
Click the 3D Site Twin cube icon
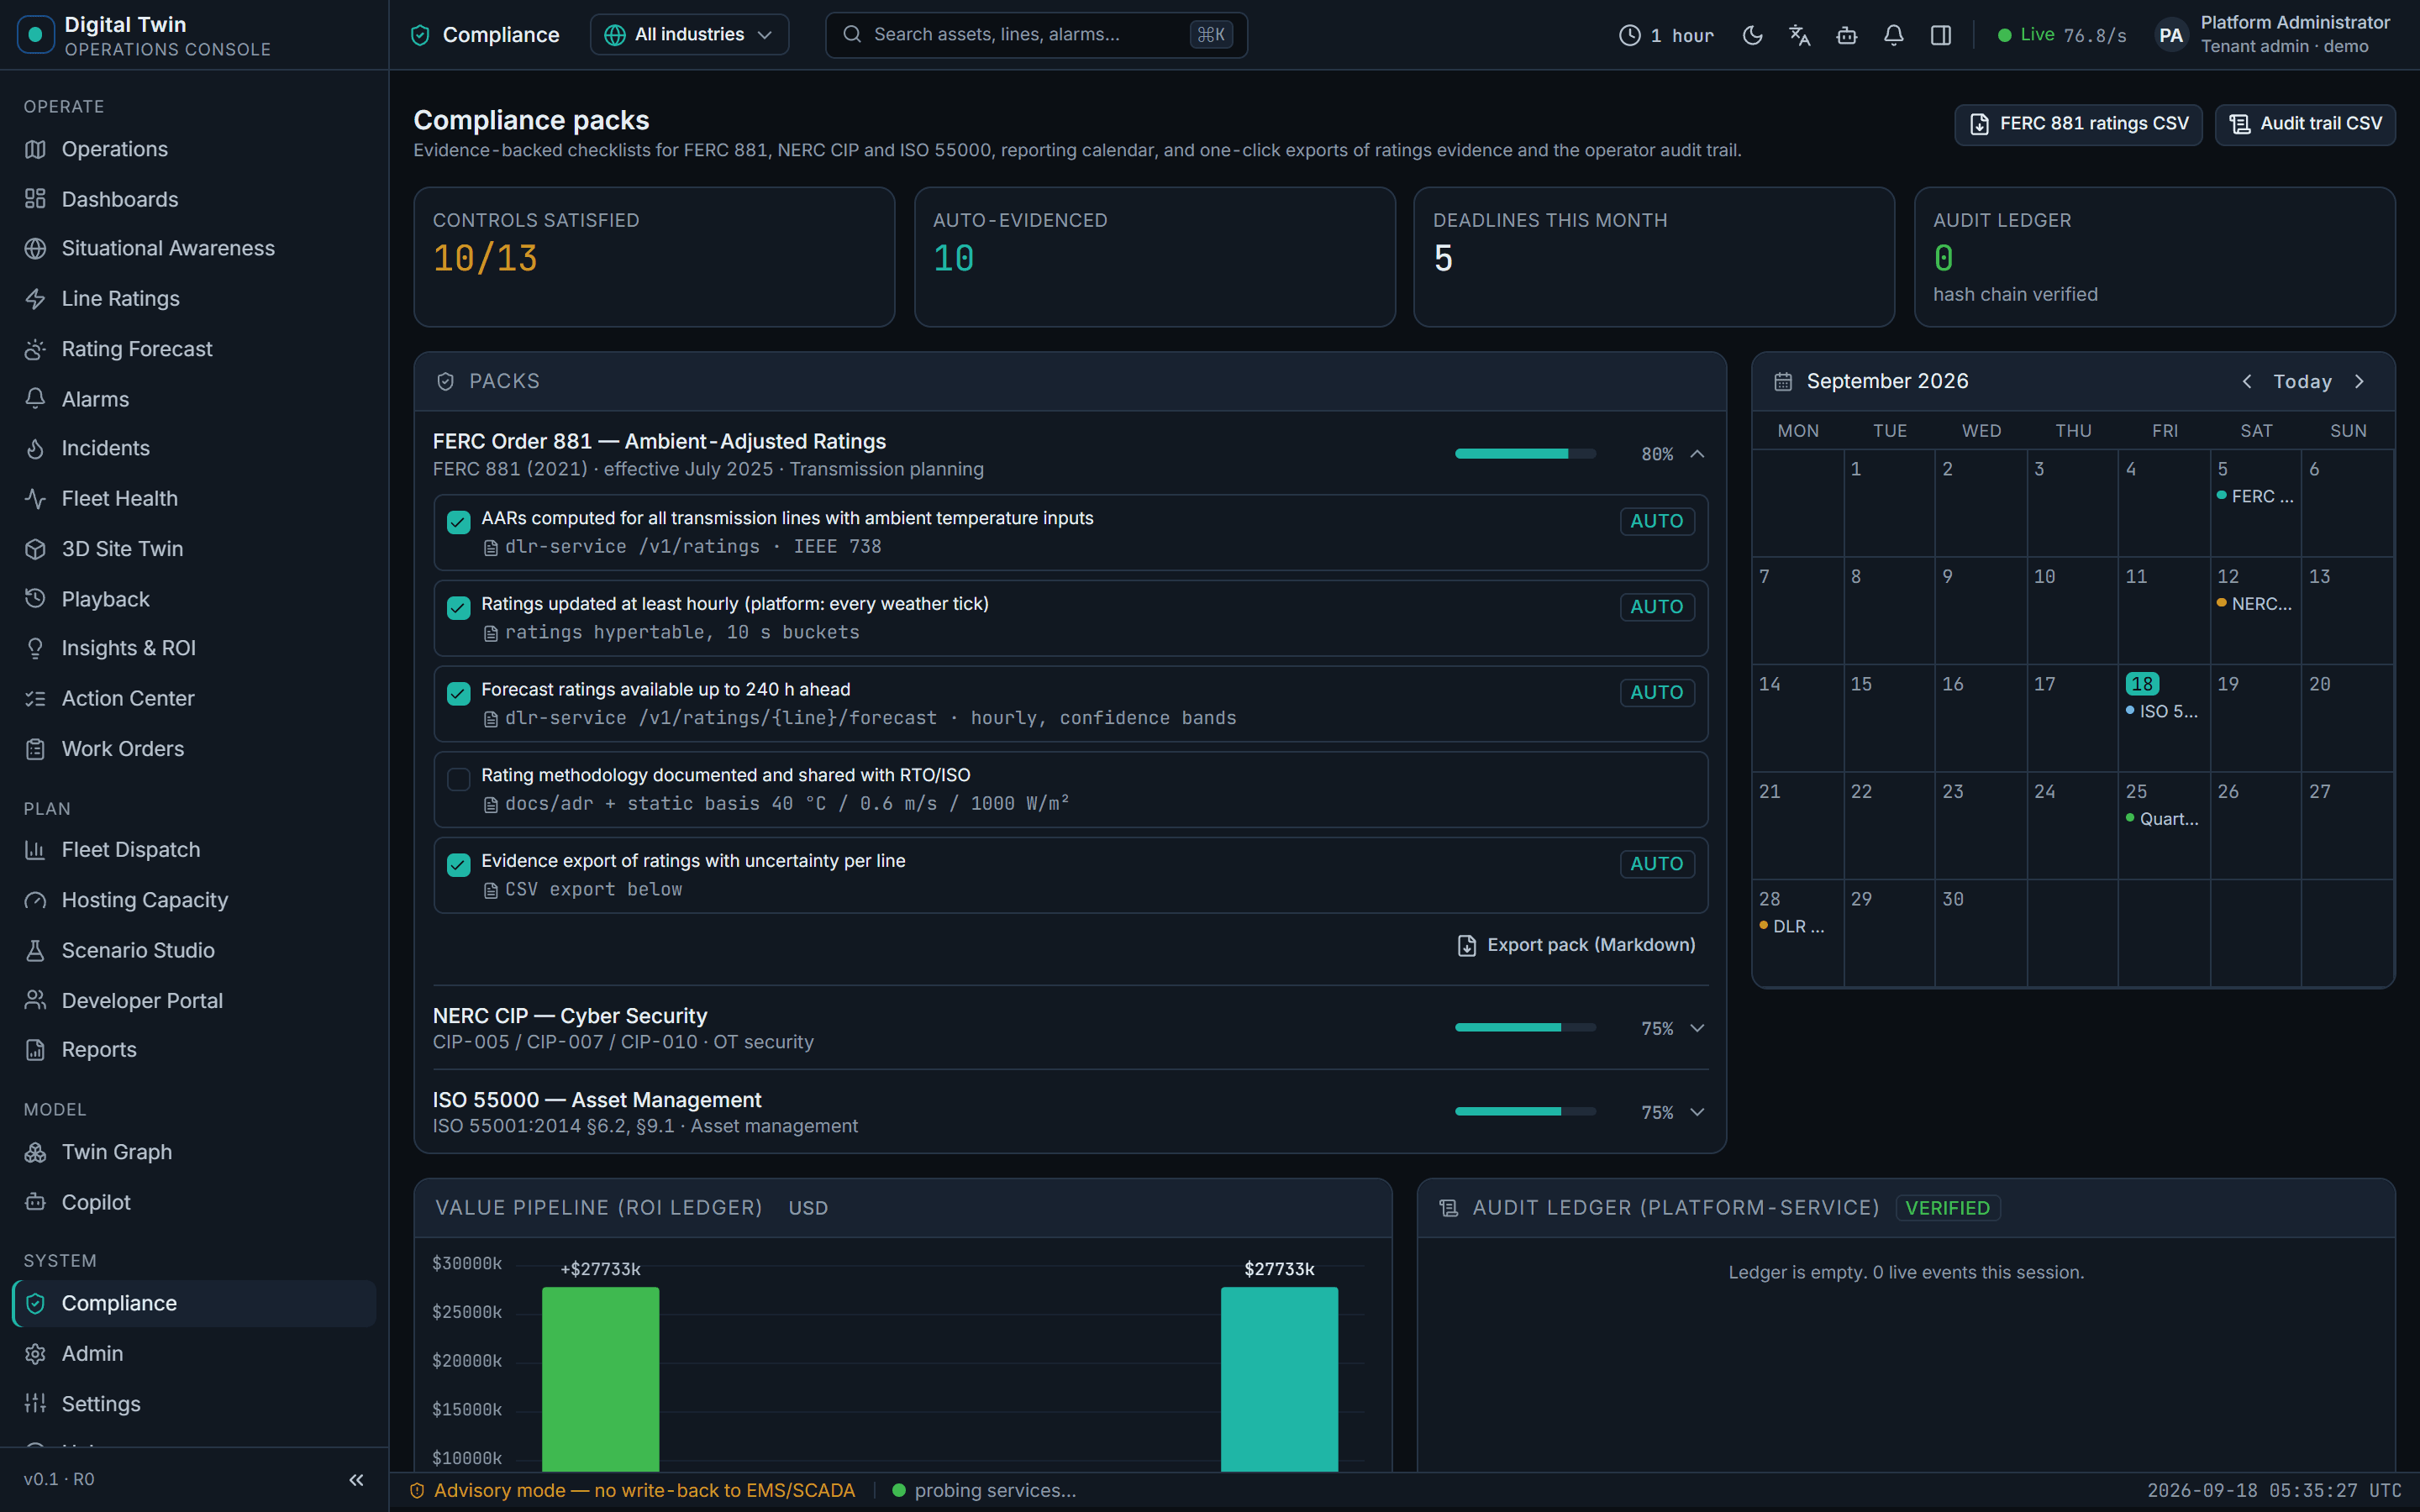[35, 548]
